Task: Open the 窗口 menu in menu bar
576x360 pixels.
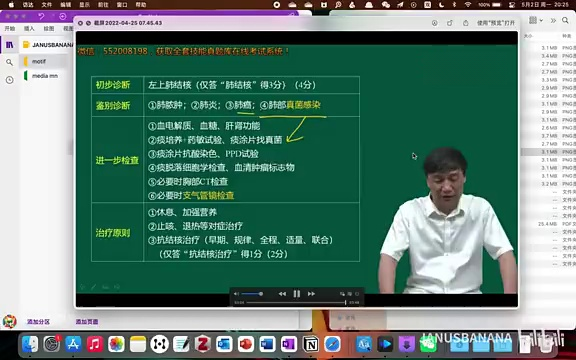Action: coord(122,5)
